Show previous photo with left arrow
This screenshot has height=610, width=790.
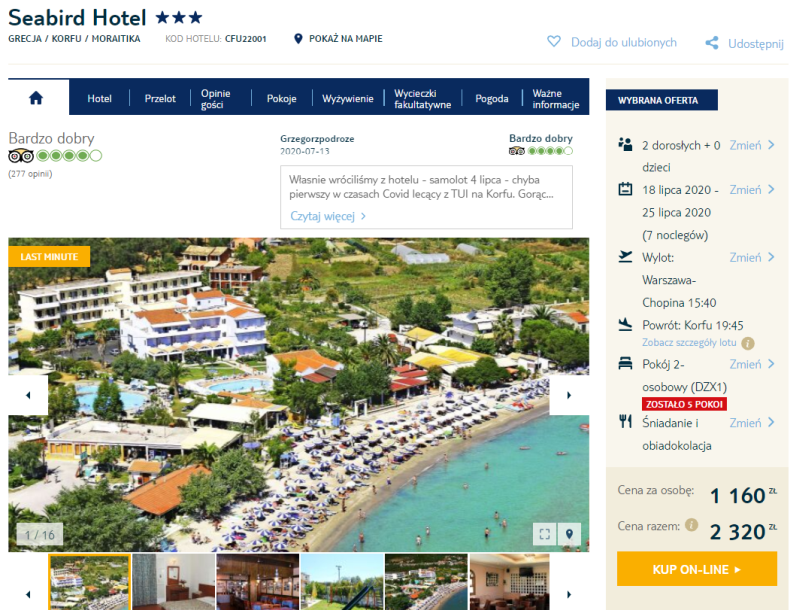click(28, 395)
